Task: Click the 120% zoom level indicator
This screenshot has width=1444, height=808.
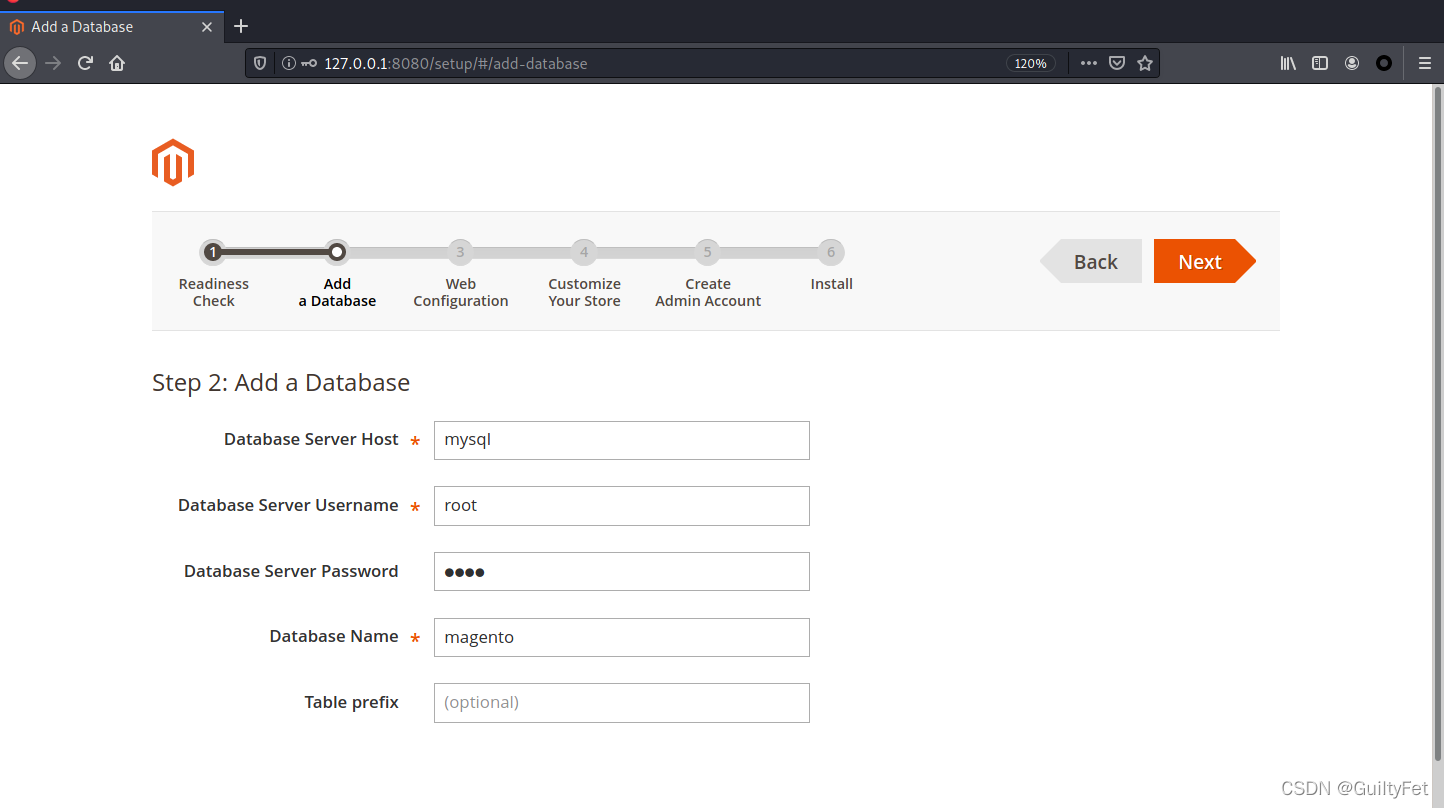Action: point(1030,62)
